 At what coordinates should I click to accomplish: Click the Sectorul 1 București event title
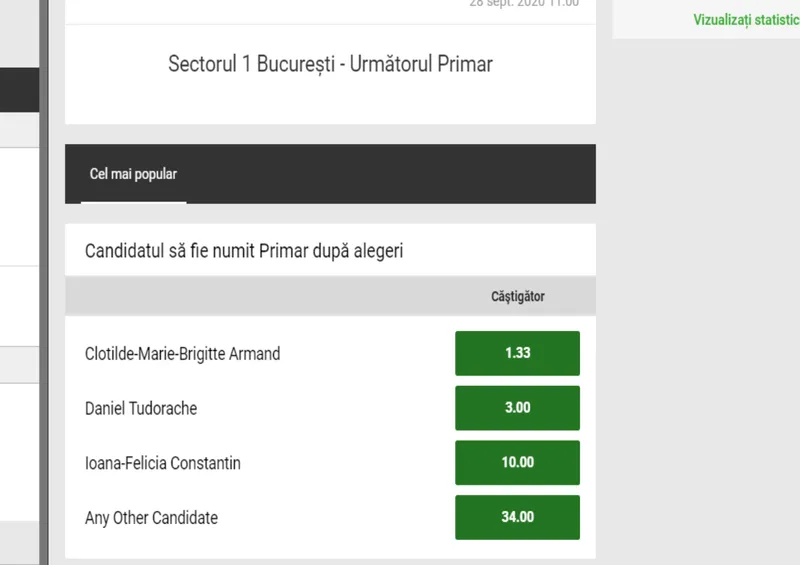pyautogui.click(x=330, y=64)
